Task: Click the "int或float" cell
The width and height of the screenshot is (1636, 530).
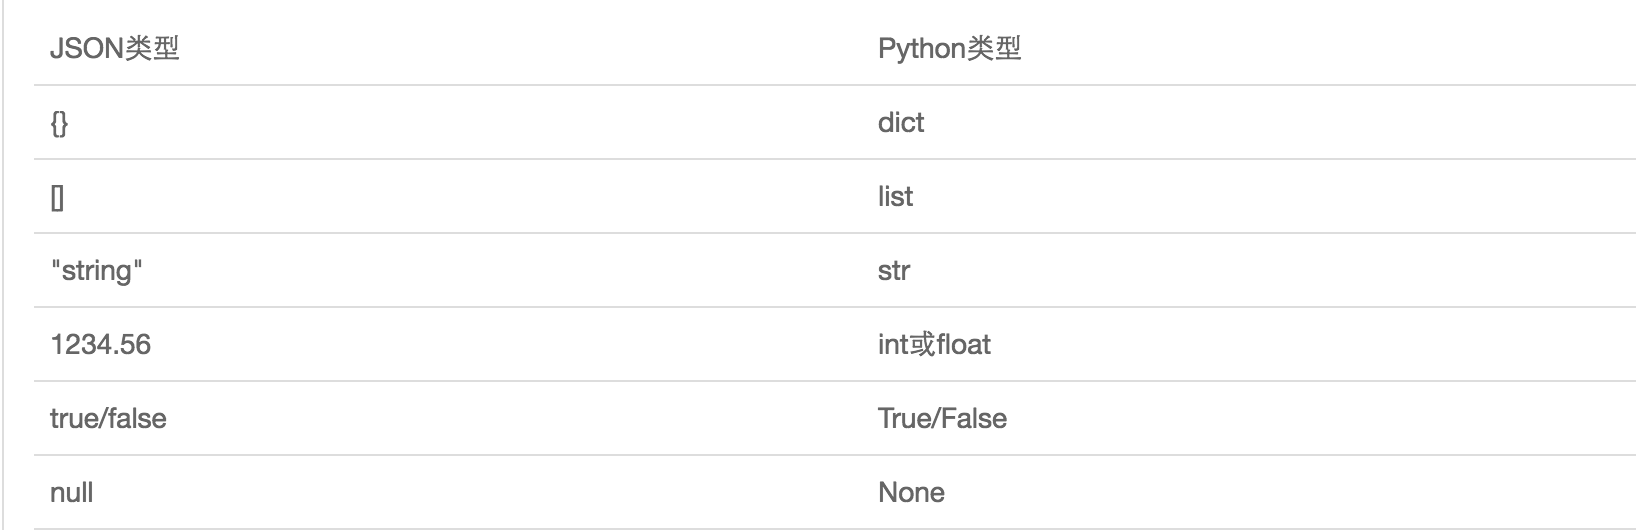Action: (x=934, y=344)
